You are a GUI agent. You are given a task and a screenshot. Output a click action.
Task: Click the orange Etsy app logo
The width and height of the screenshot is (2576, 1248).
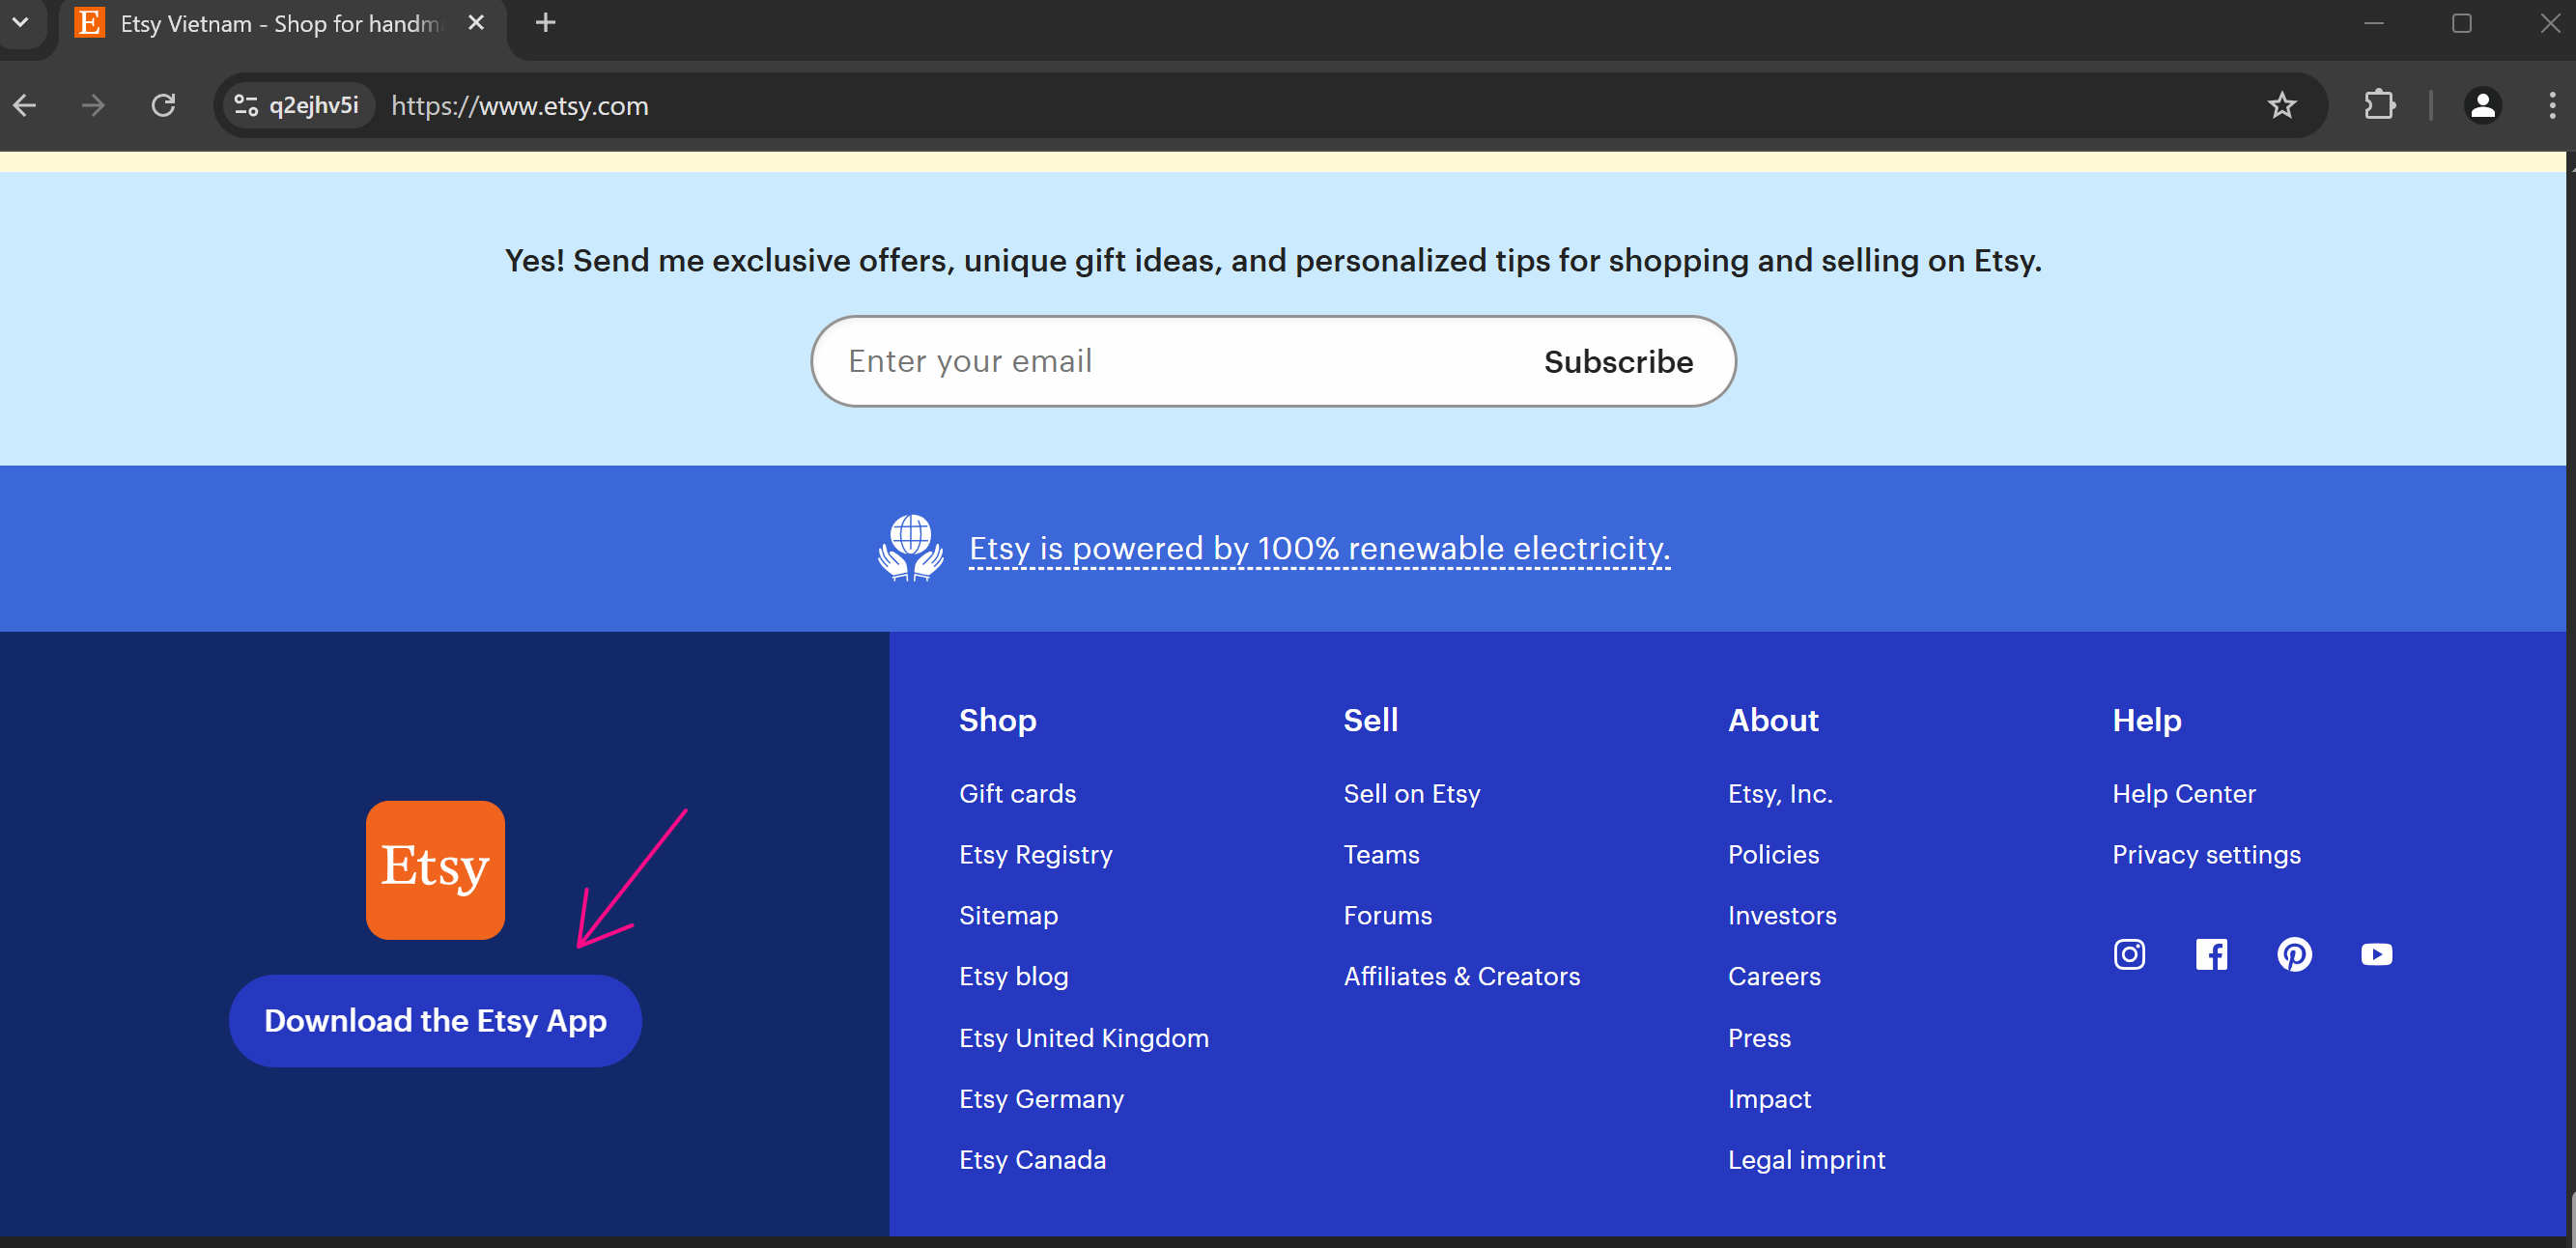[435, 869]
